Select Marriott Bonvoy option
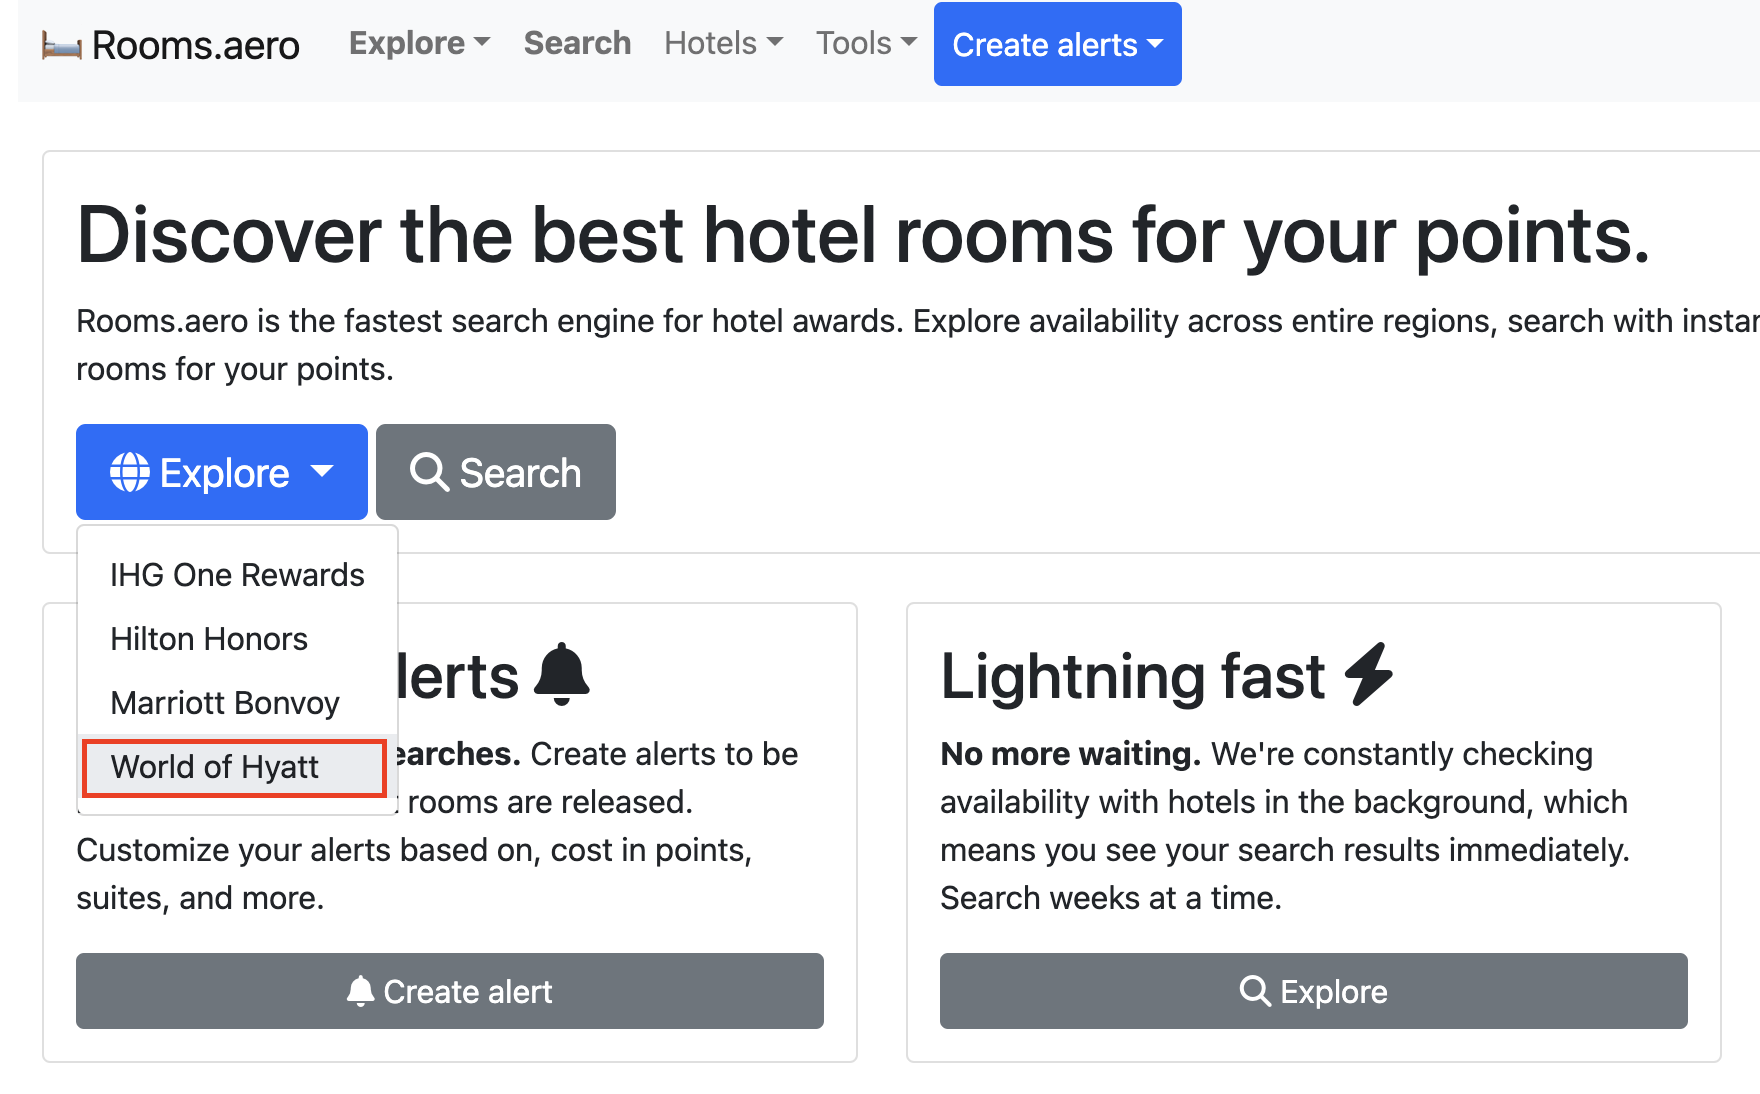The width and height of the screenshot is (1760, 1094). tap(225, 703)
